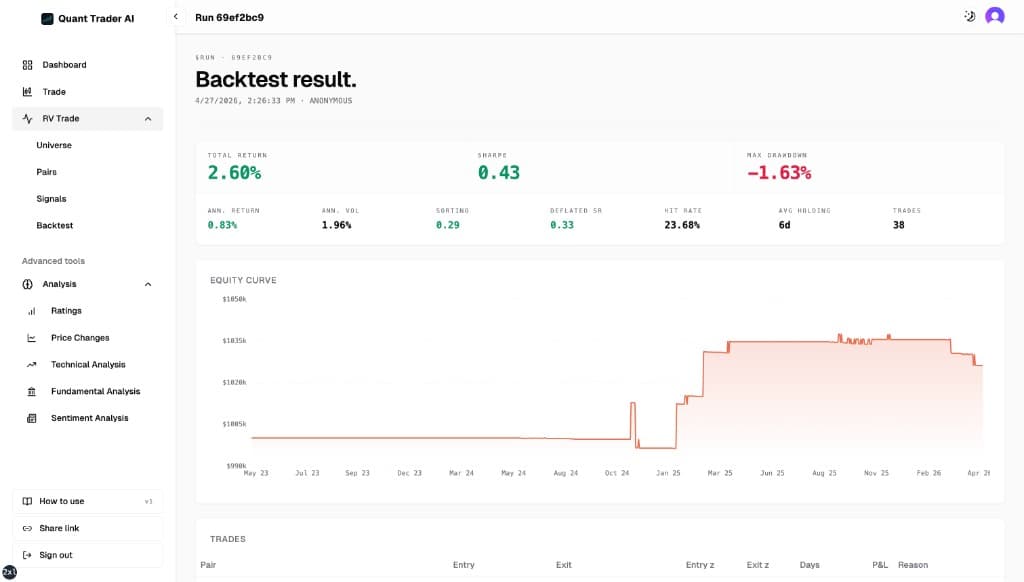This screenshot has width=1024, height=582.
Task: Click the Trade bar-chart icon
Action: coord(27,91)
